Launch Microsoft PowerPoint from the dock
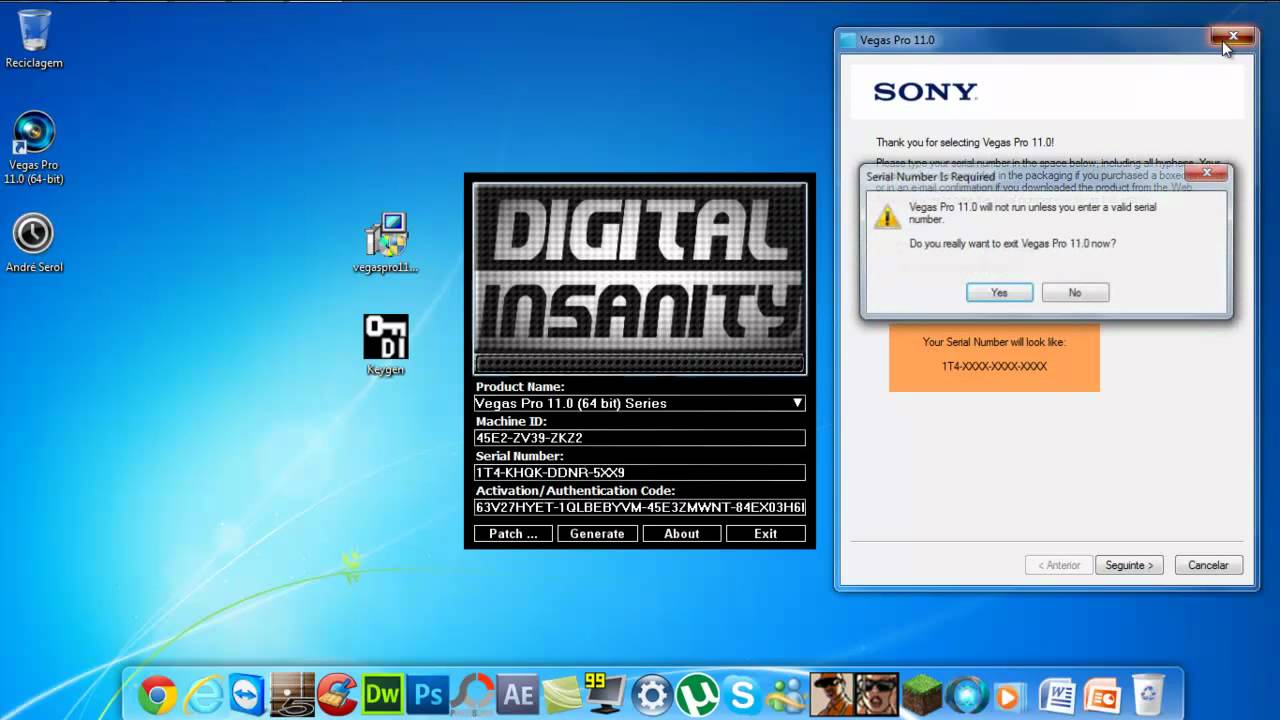Image resolution: width=1280 pixels, height=720 pixels. [1102, 694]
